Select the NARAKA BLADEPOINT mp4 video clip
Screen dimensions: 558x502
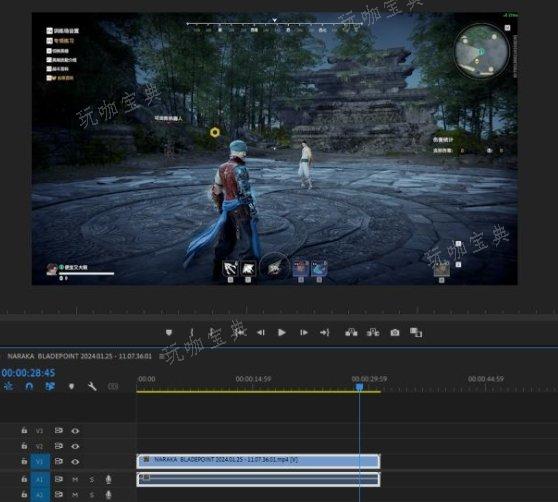[x=258, y=461]
